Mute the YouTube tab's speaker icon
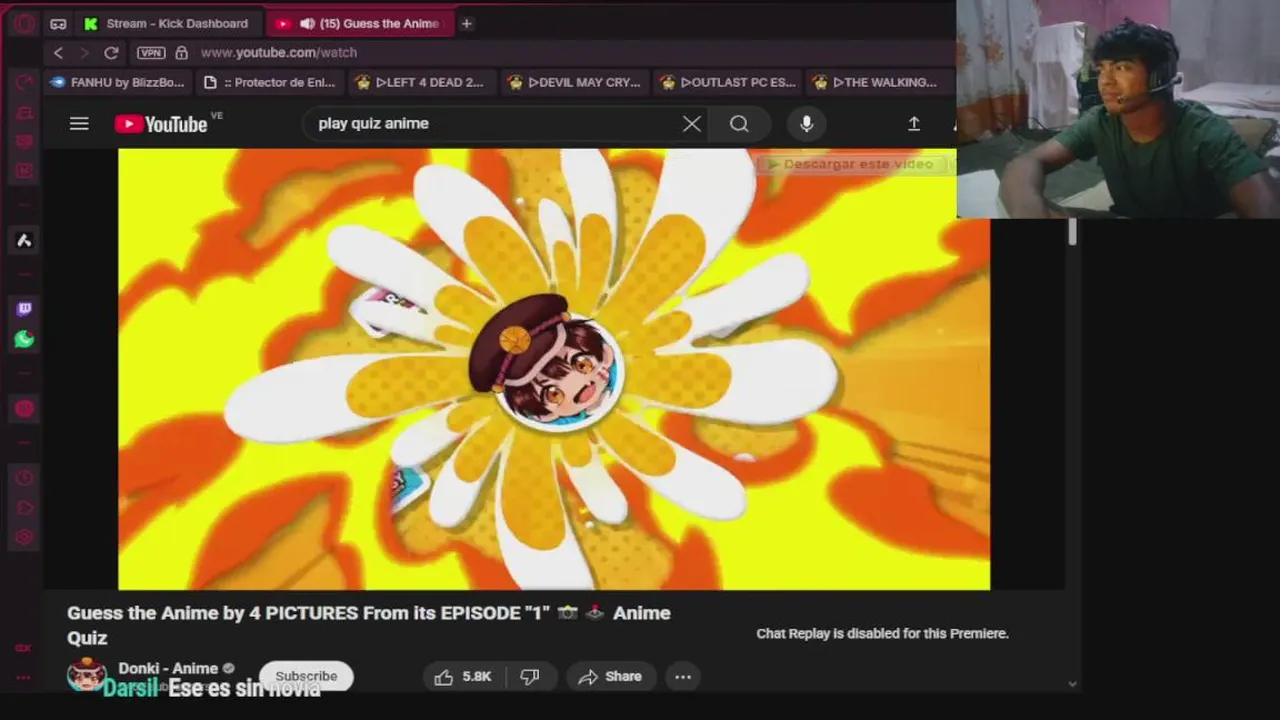Screen dimensions: 1280x720 click(307, 23)
